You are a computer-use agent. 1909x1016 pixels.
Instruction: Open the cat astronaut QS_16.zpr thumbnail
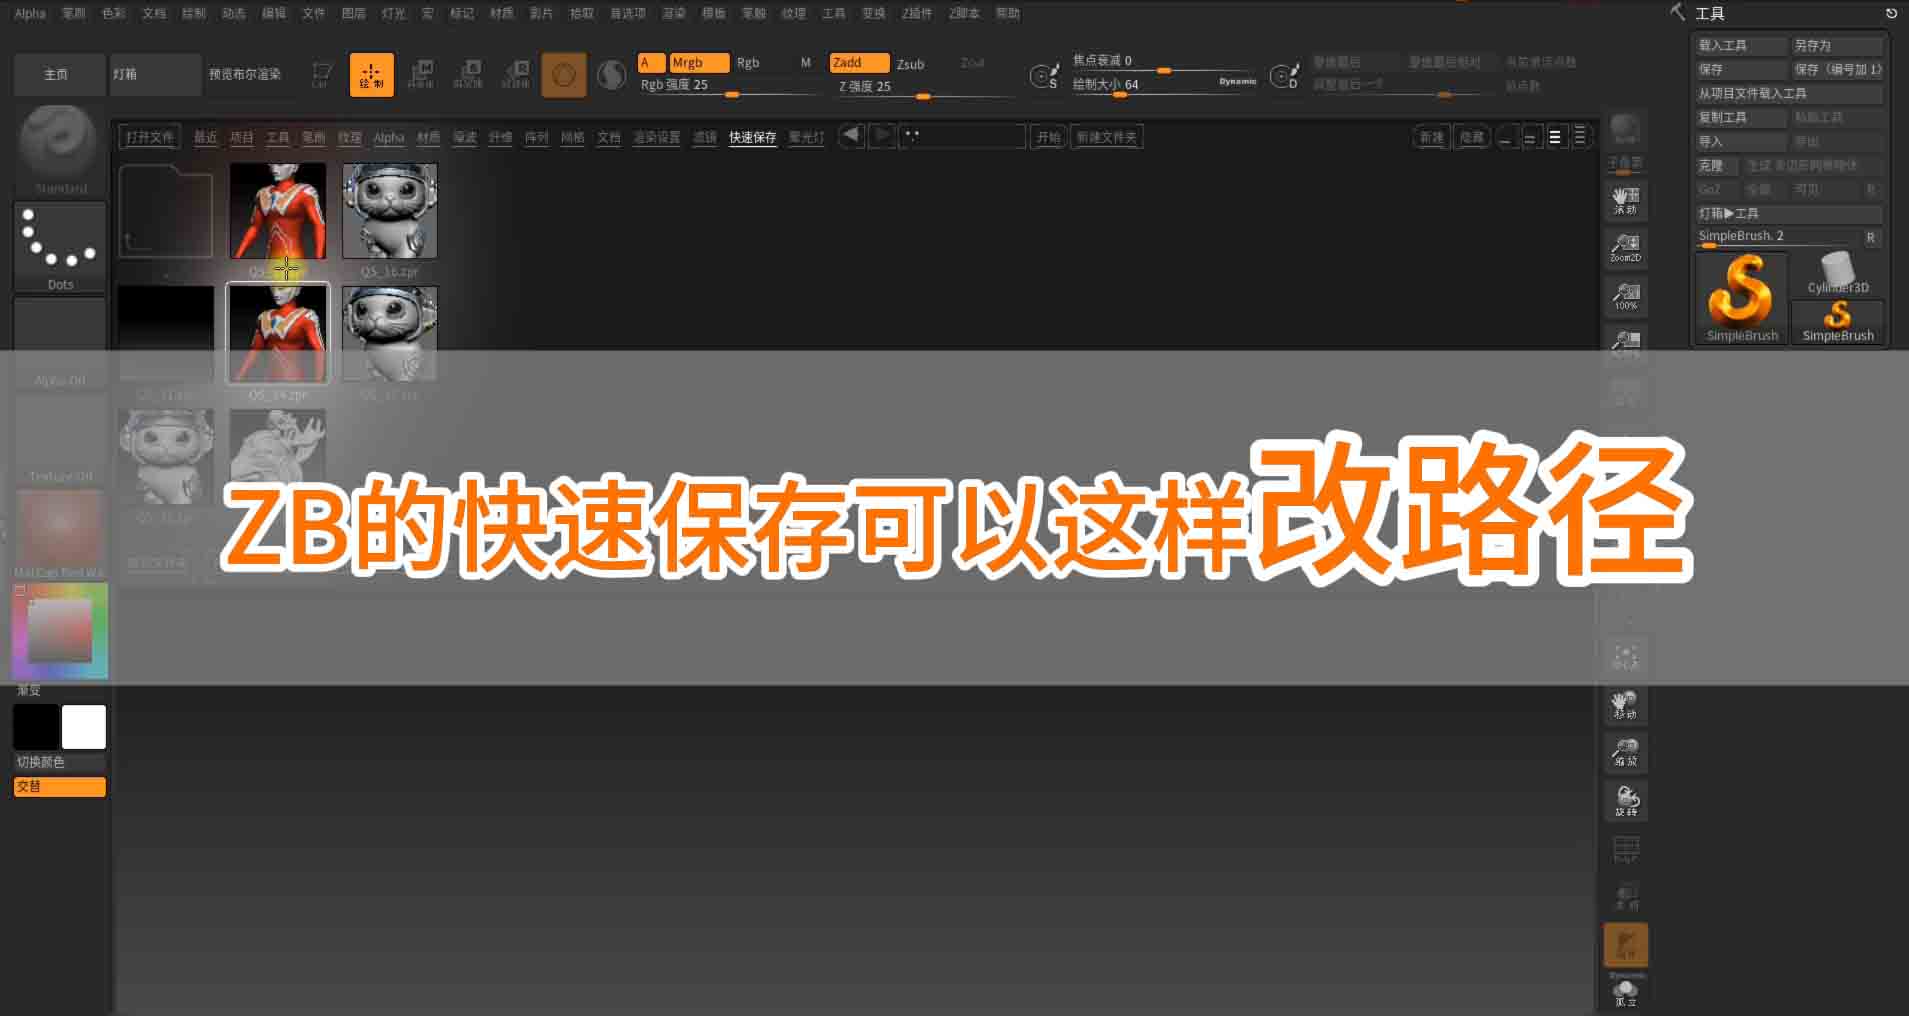click(x=389, y=212)
